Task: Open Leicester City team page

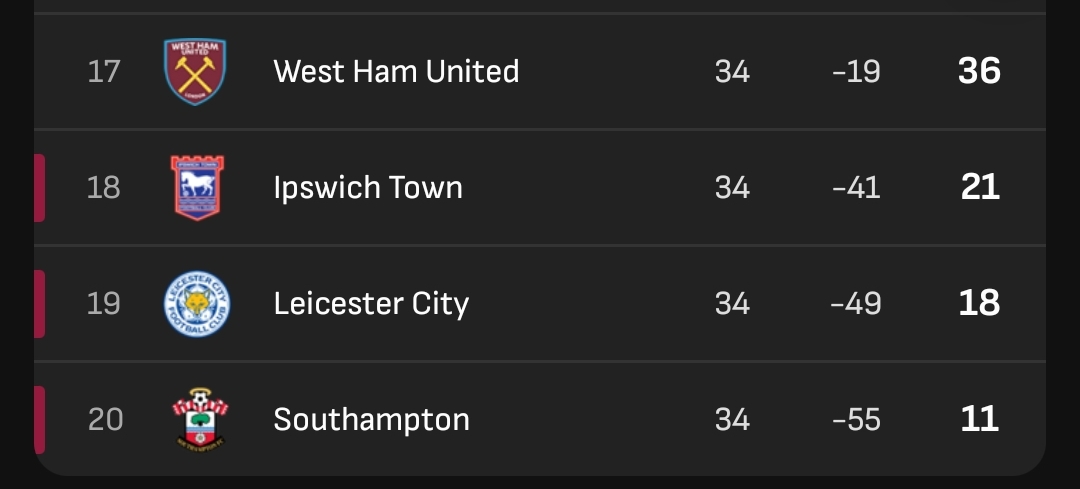Action: click(371, 304)
